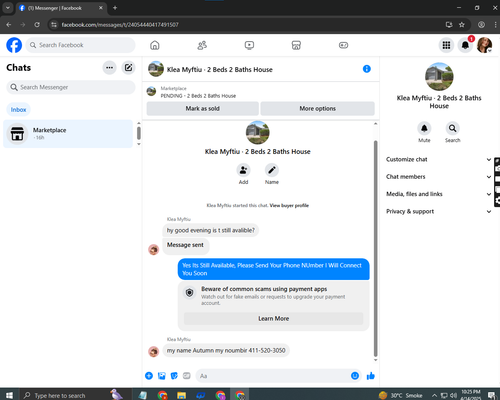Bookmark this page with the star icon
500x400 pixels.
pyautogui.click(x=462, y=25)
